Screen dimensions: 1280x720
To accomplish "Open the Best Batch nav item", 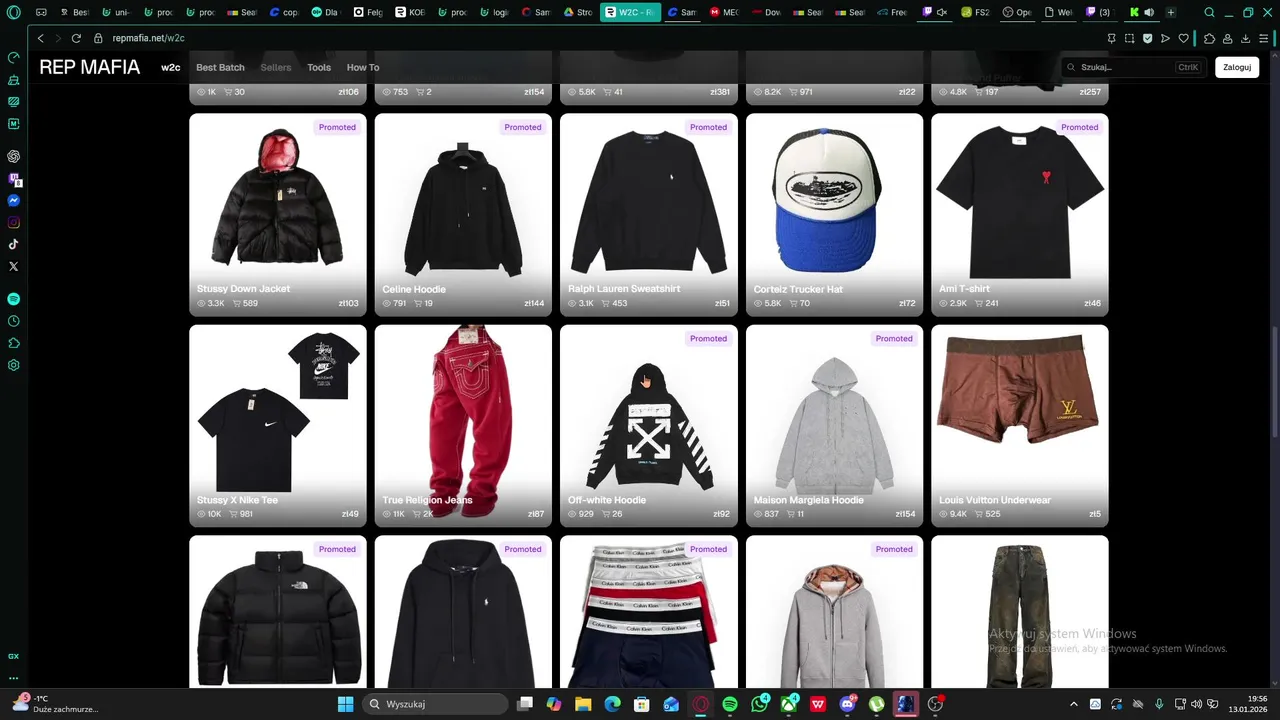I will pos(220,67).
